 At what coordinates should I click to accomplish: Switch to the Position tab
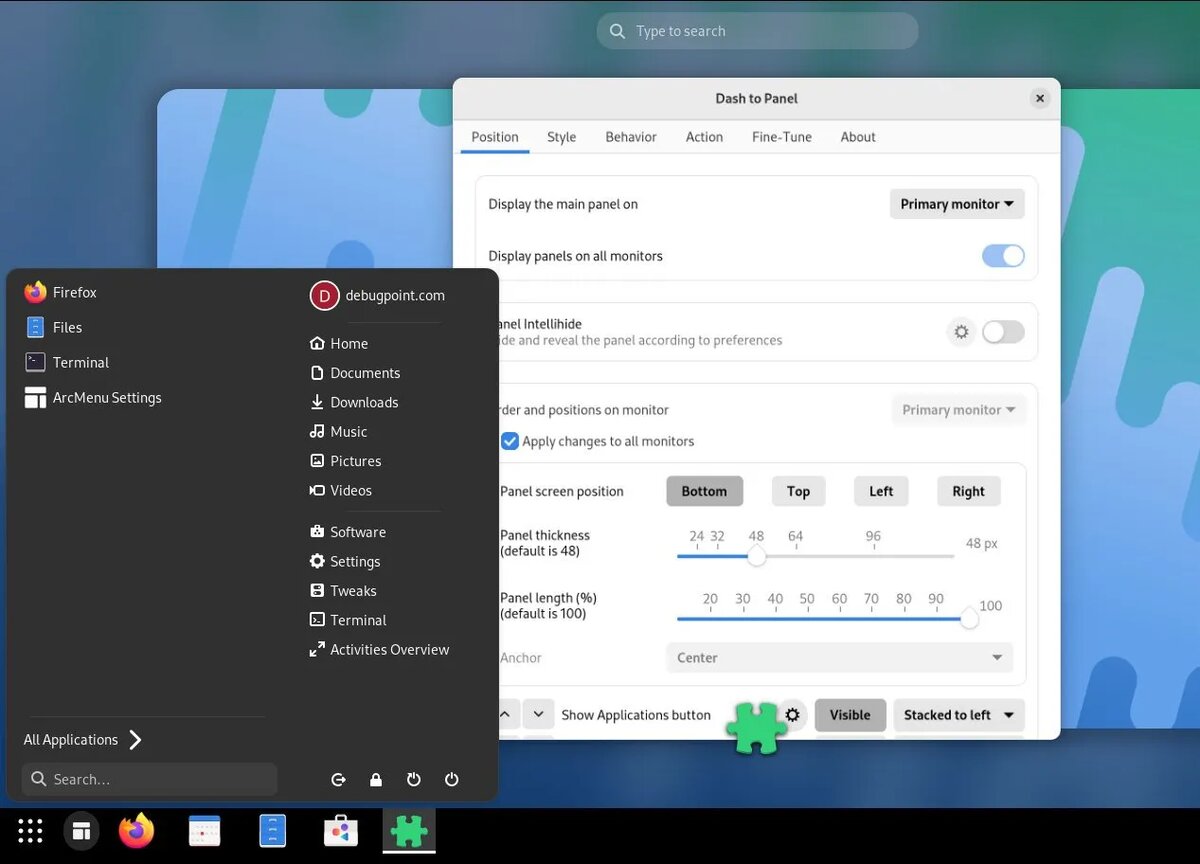click(495, 137)
